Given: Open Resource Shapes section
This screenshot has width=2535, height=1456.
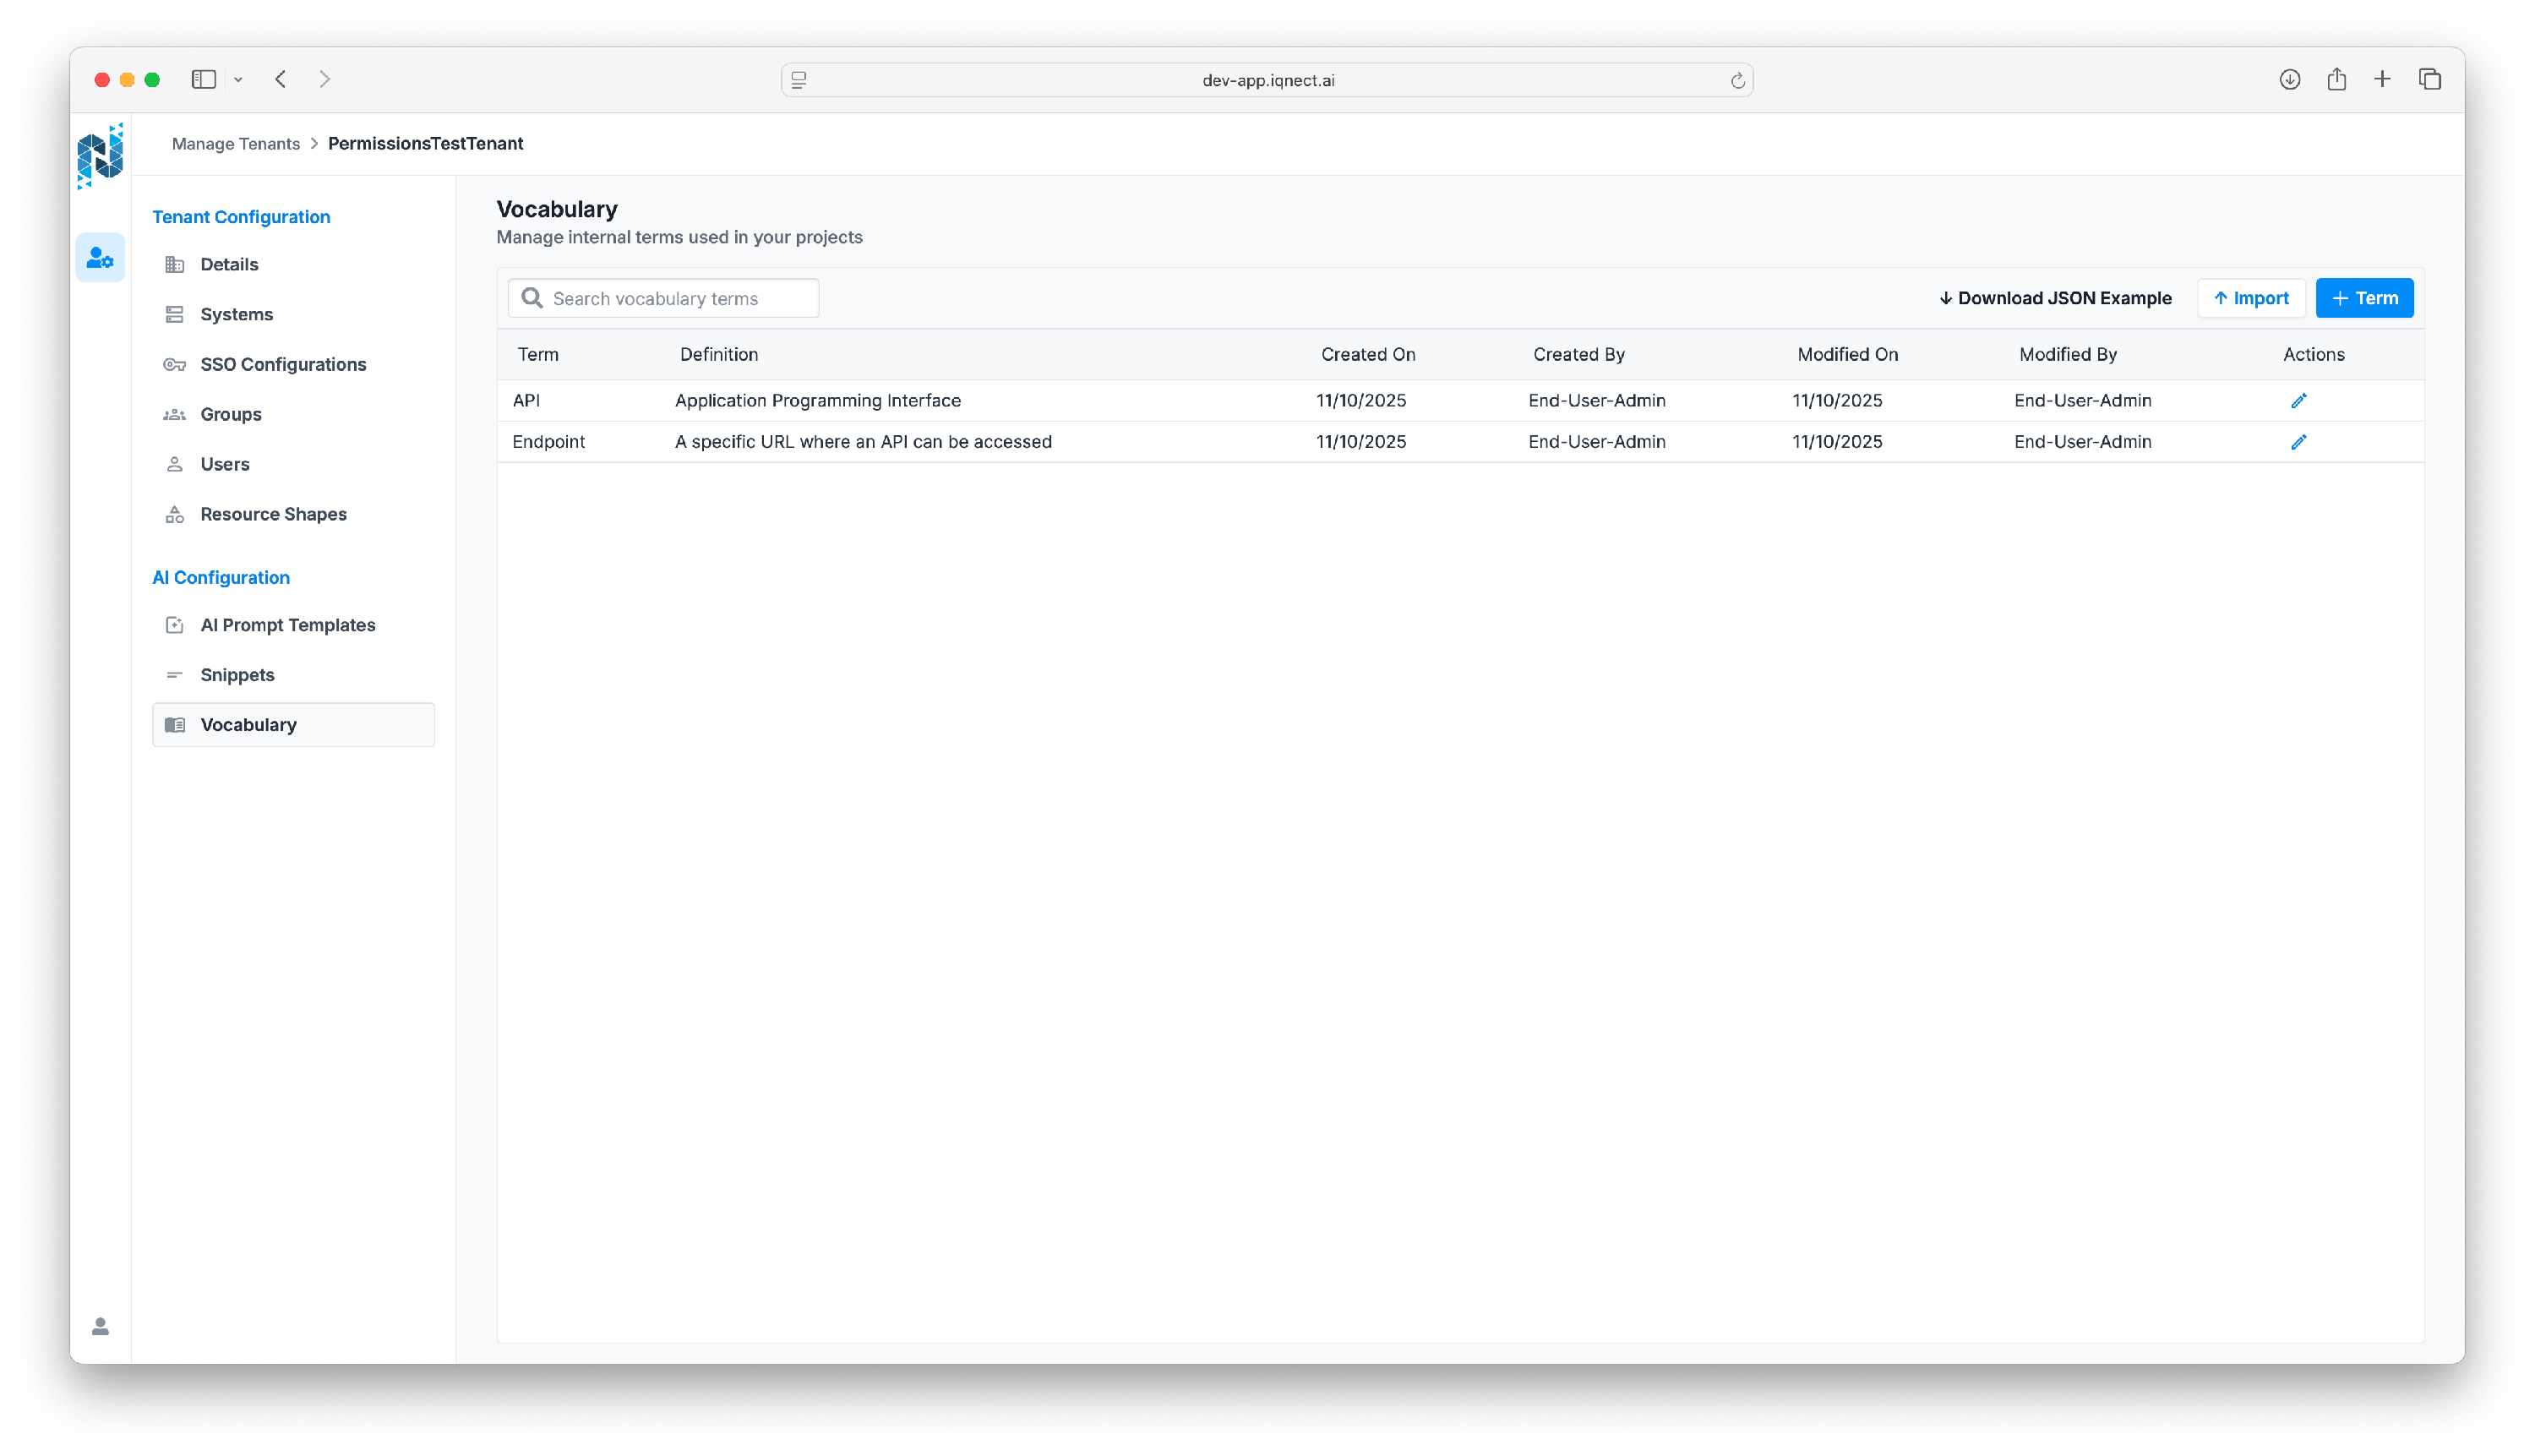Looking at the screenshot, I should [x=273, y=514].
